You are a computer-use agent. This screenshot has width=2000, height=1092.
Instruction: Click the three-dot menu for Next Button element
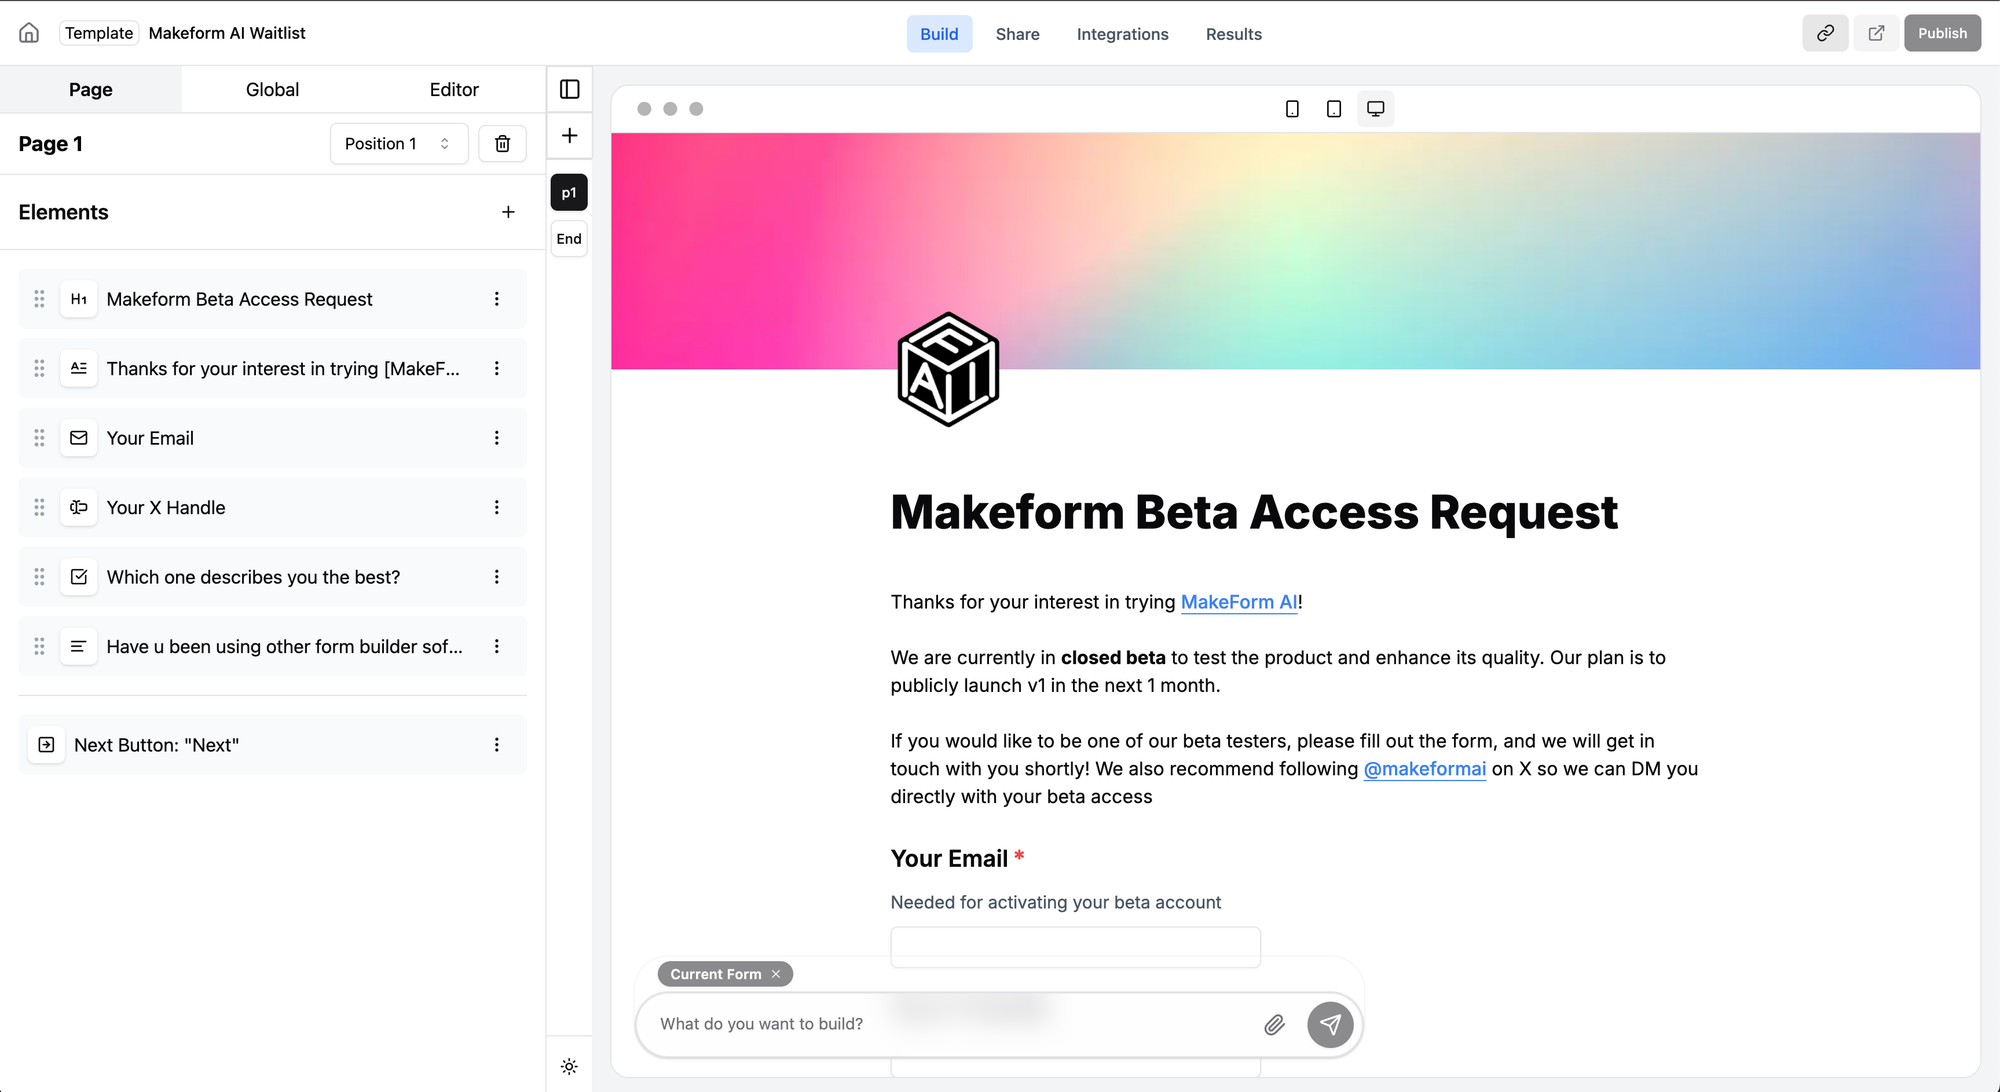click(496, 745)
